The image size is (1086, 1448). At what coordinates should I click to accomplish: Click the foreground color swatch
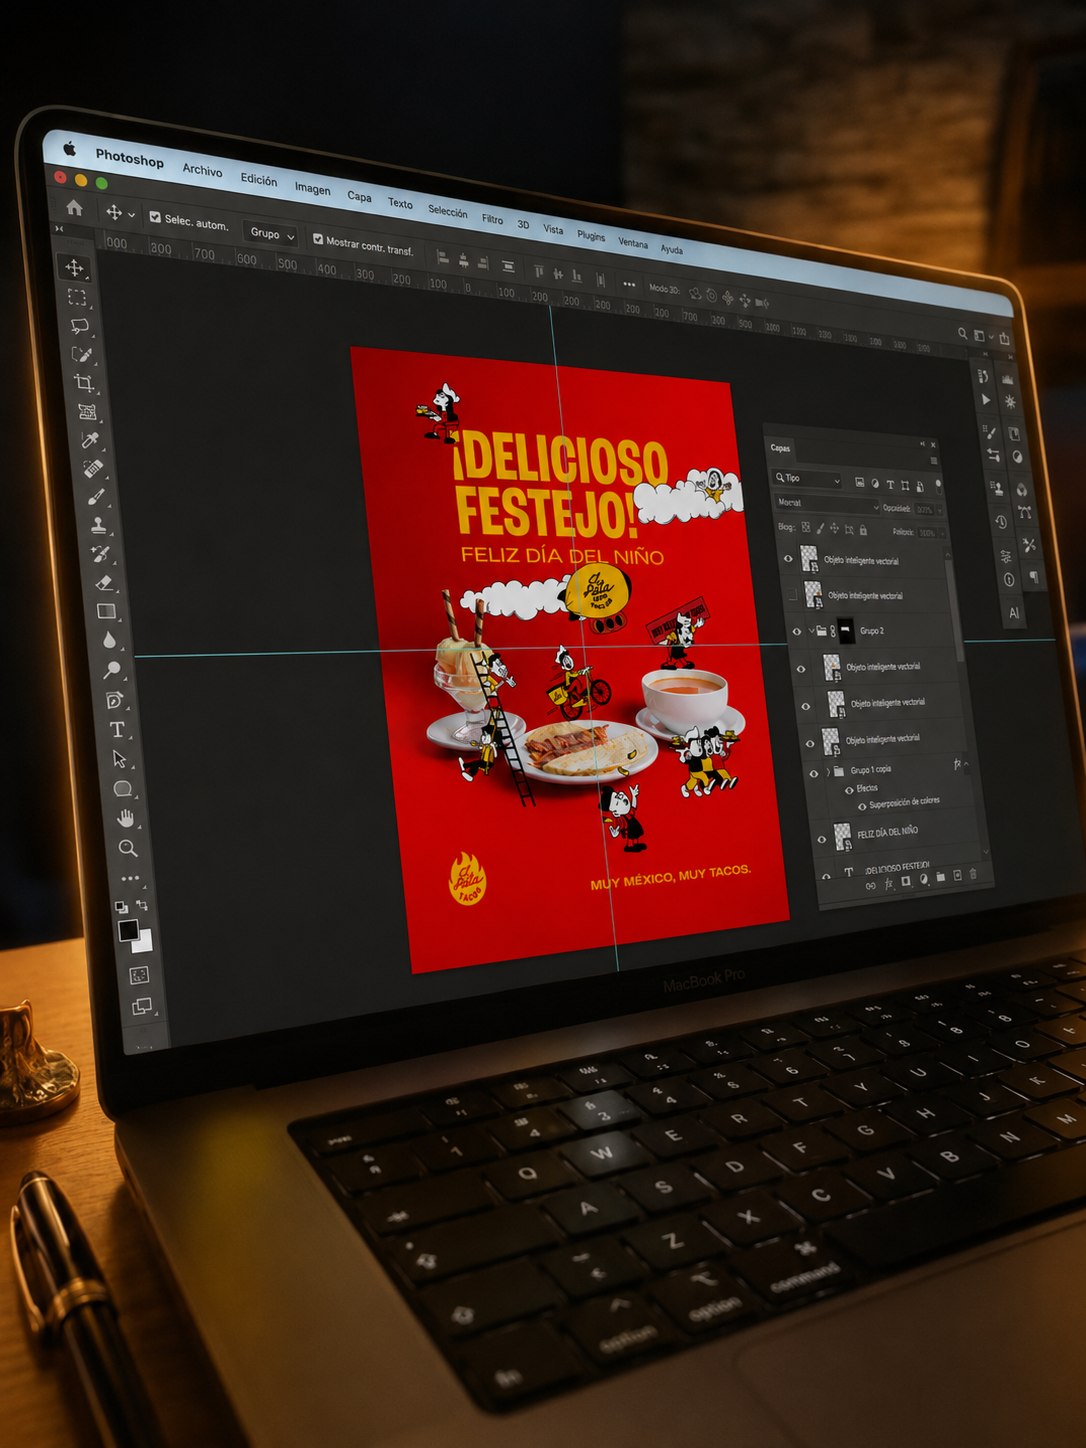[128, 930]
